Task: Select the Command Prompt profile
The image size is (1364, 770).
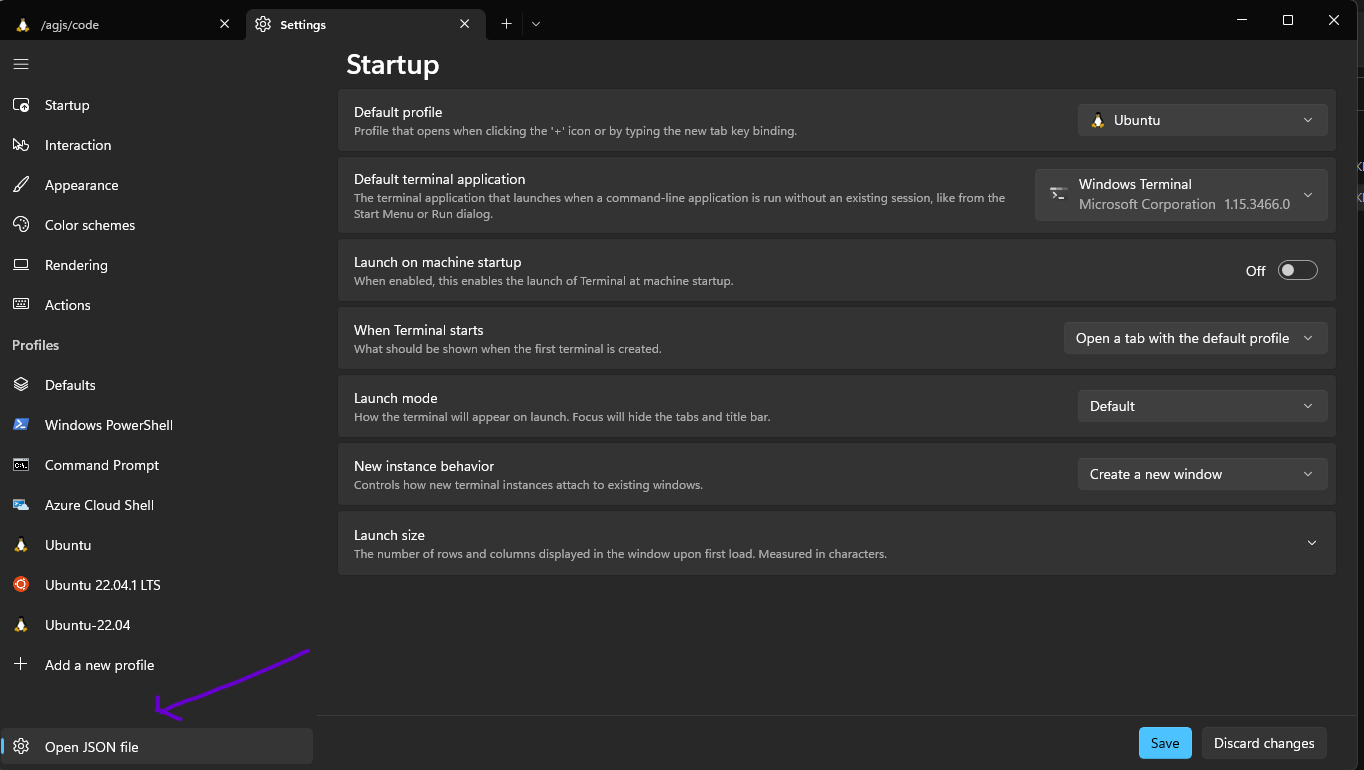Action: click(x=157, y=465)
